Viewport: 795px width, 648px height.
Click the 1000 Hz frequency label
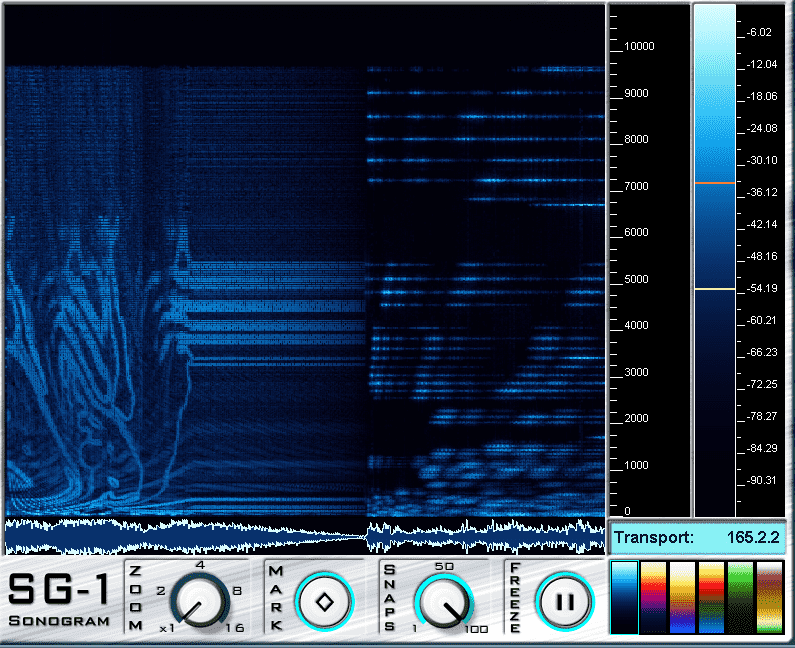pyautogui.click(x=636, y=465)
